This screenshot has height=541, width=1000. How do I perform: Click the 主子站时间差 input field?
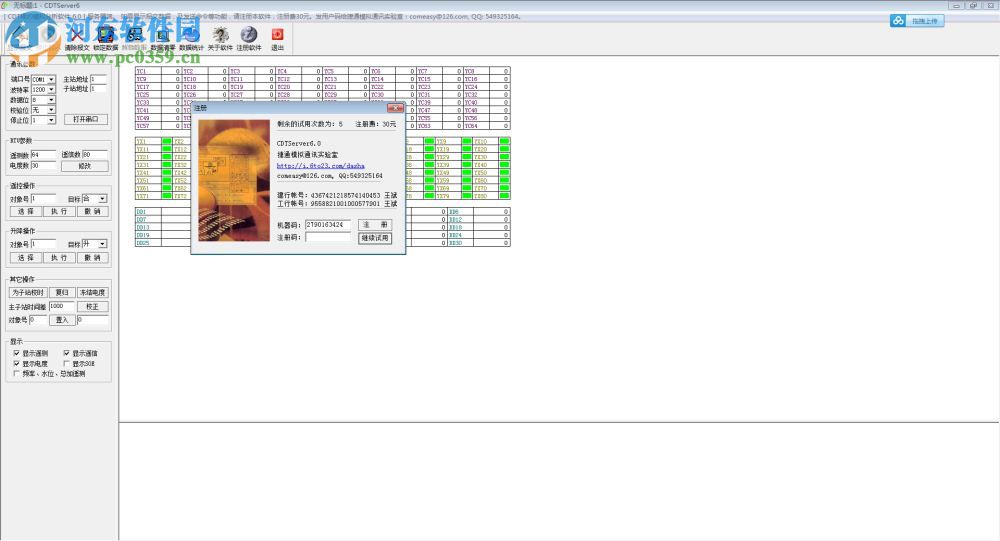pos(61,306)
